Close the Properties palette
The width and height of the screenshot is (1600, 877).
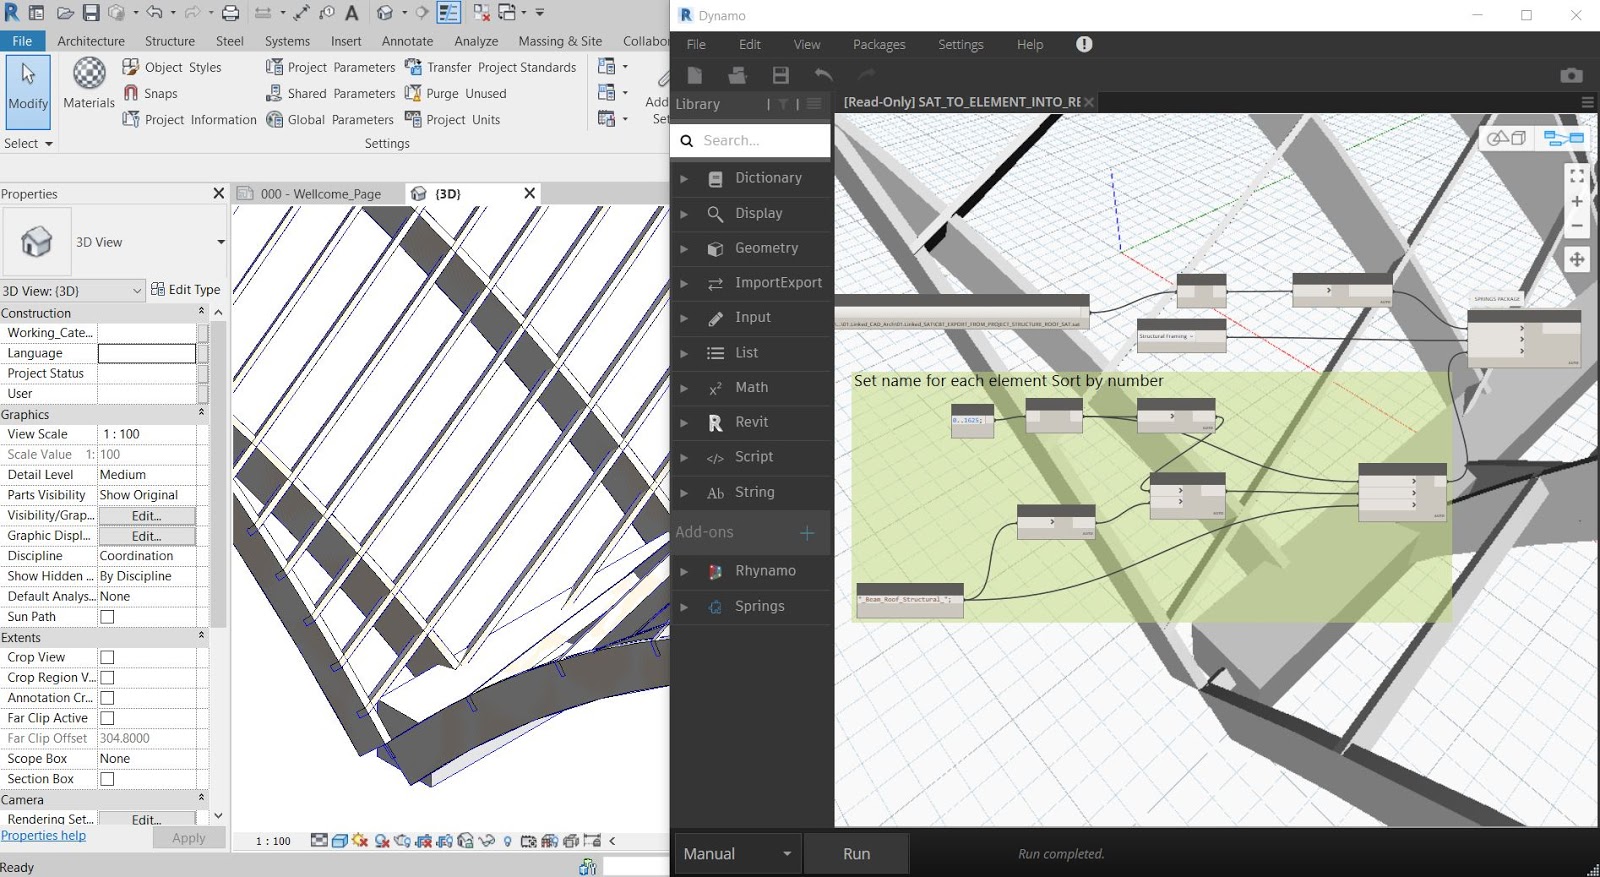(219, 193)
